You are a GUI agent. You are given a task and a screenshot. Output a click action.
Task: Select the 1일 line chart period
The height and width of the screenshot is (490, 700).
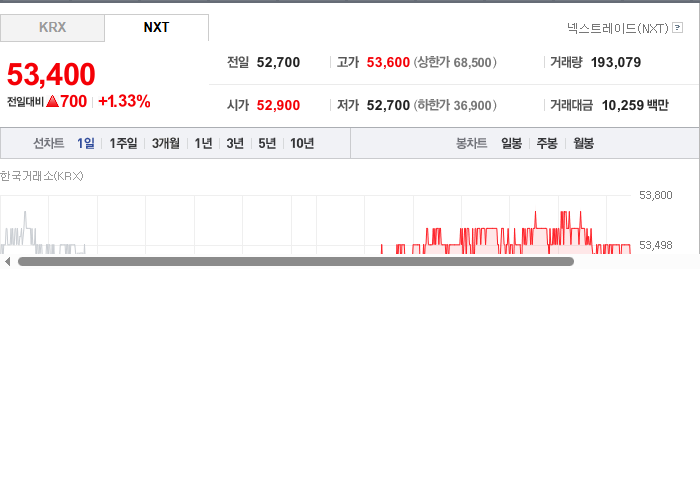[86, 143]
